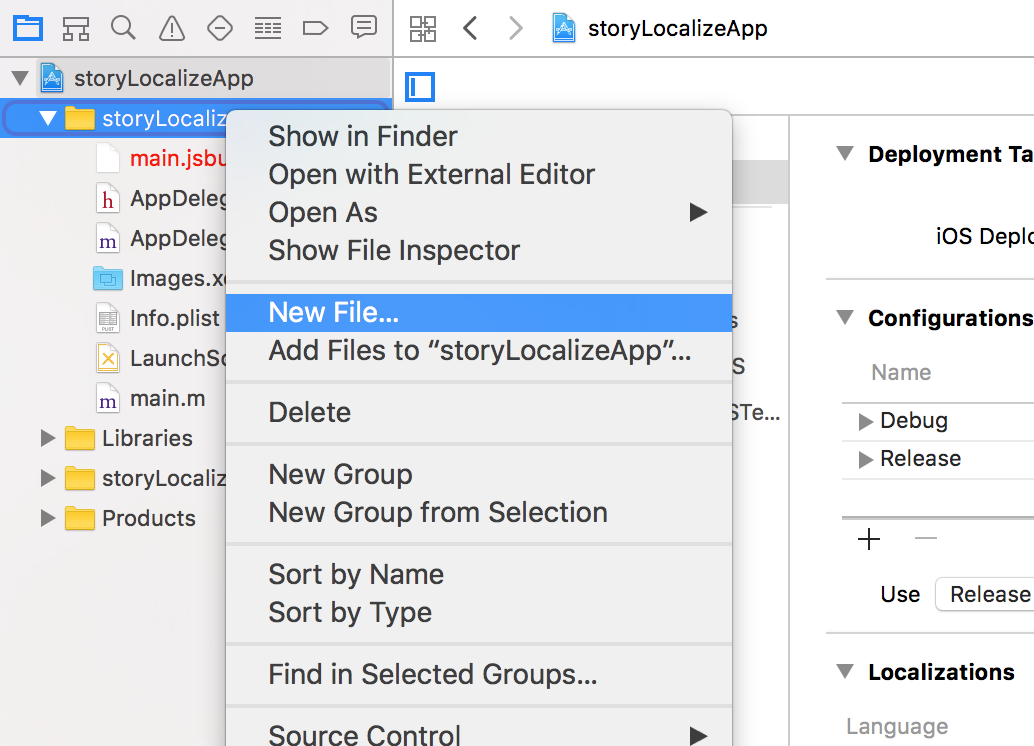Toggle the targets list sidebar button
Image resolution: width=1034 pixels, height=746 pixels.
tap(420, 87)
